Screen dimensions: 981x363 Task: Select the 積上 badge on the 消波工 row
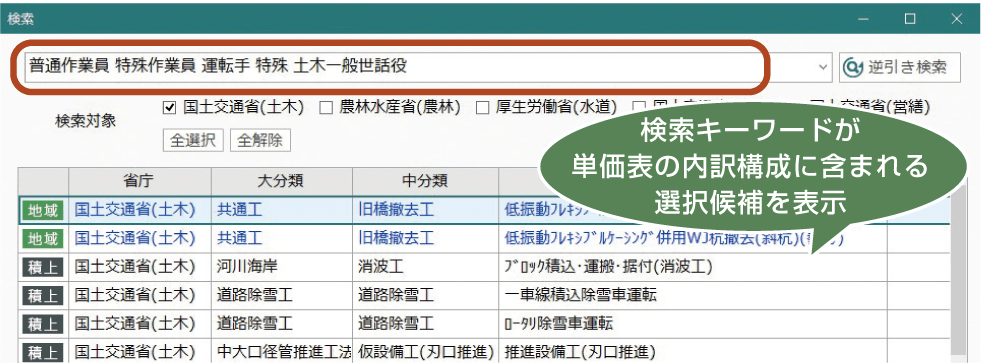pyautogui.click(x=43, y=267)
